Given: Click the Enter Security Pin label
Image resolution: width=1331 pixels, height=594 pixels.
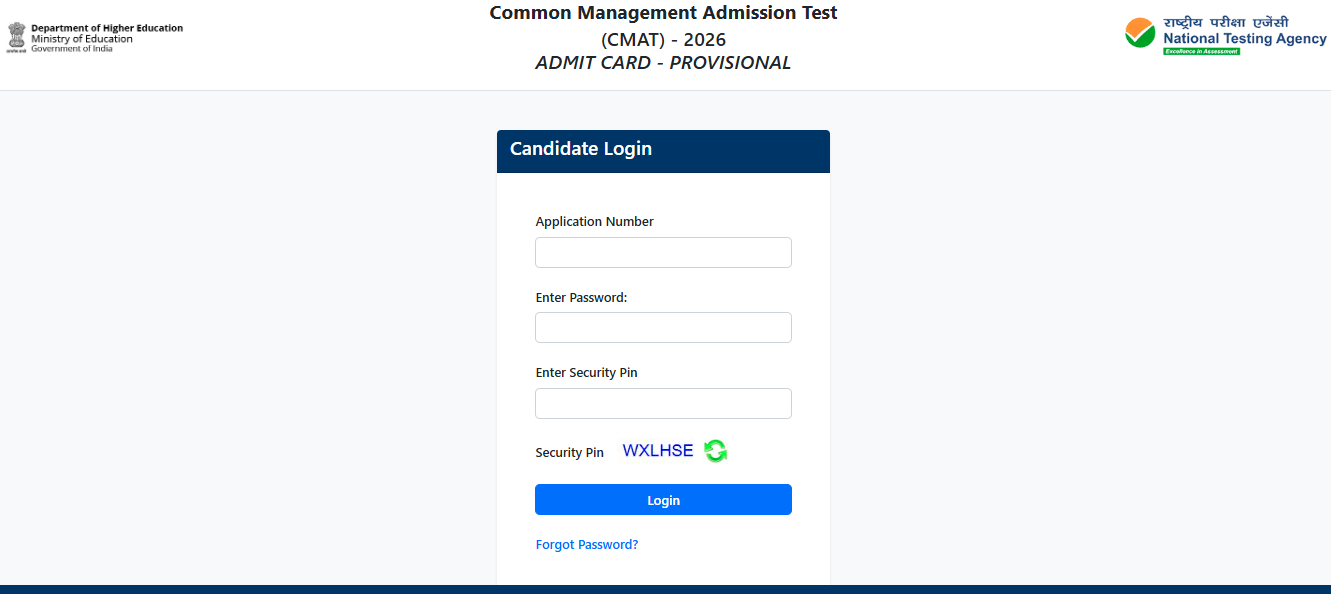Looking at the screenshot, I should (586, 373).
